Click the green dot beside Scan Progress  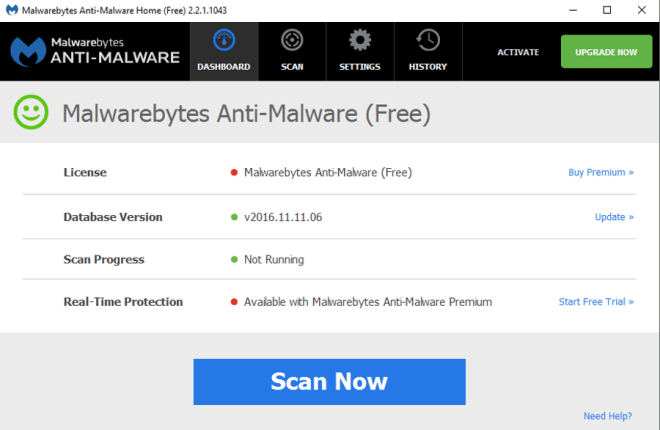point(234,260)
